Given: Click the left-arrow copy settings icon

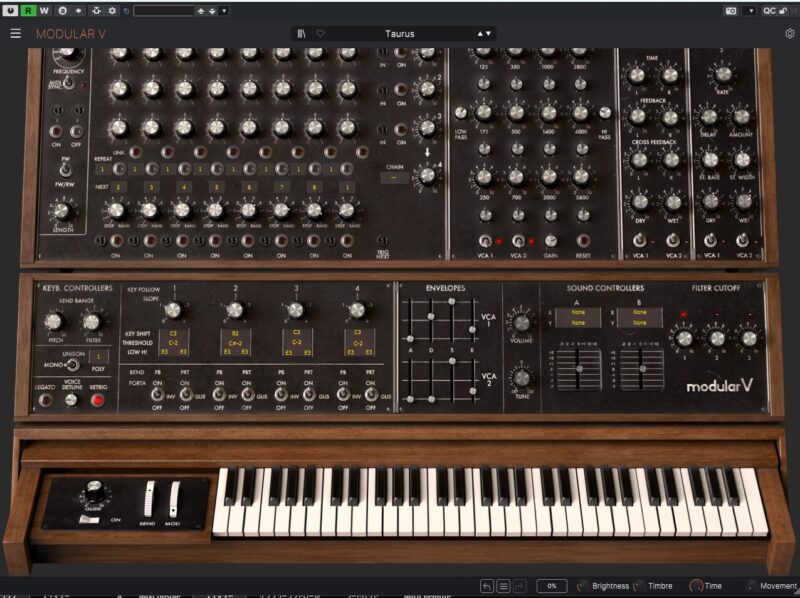Looking at the screenshot, I should point(79,10).
